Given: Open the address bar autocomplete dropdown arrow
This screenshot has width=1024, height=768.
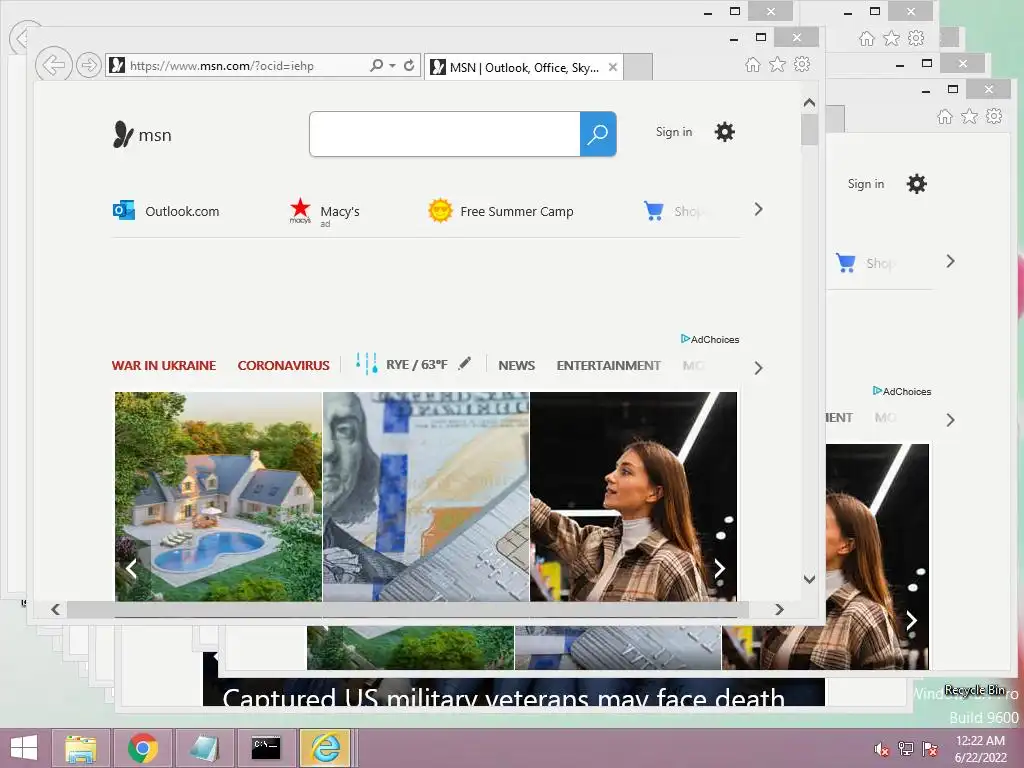Looking at the screenshot, I should pos(392,65).
